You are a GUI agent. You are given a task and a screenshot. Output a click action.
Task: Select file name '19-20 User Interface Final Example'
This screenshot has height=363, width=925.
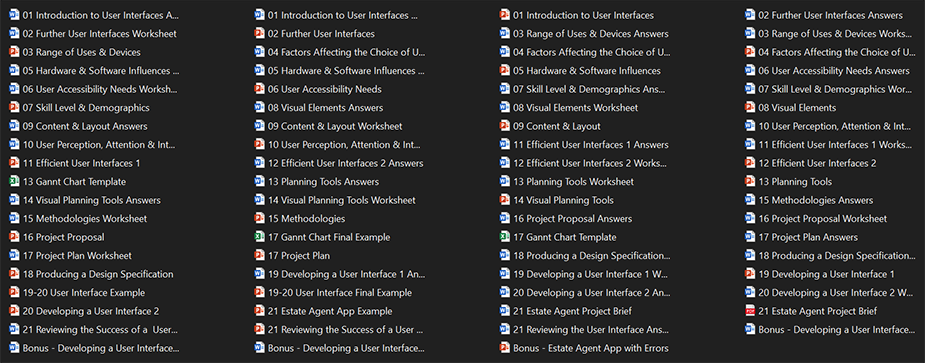click(340, 293)
